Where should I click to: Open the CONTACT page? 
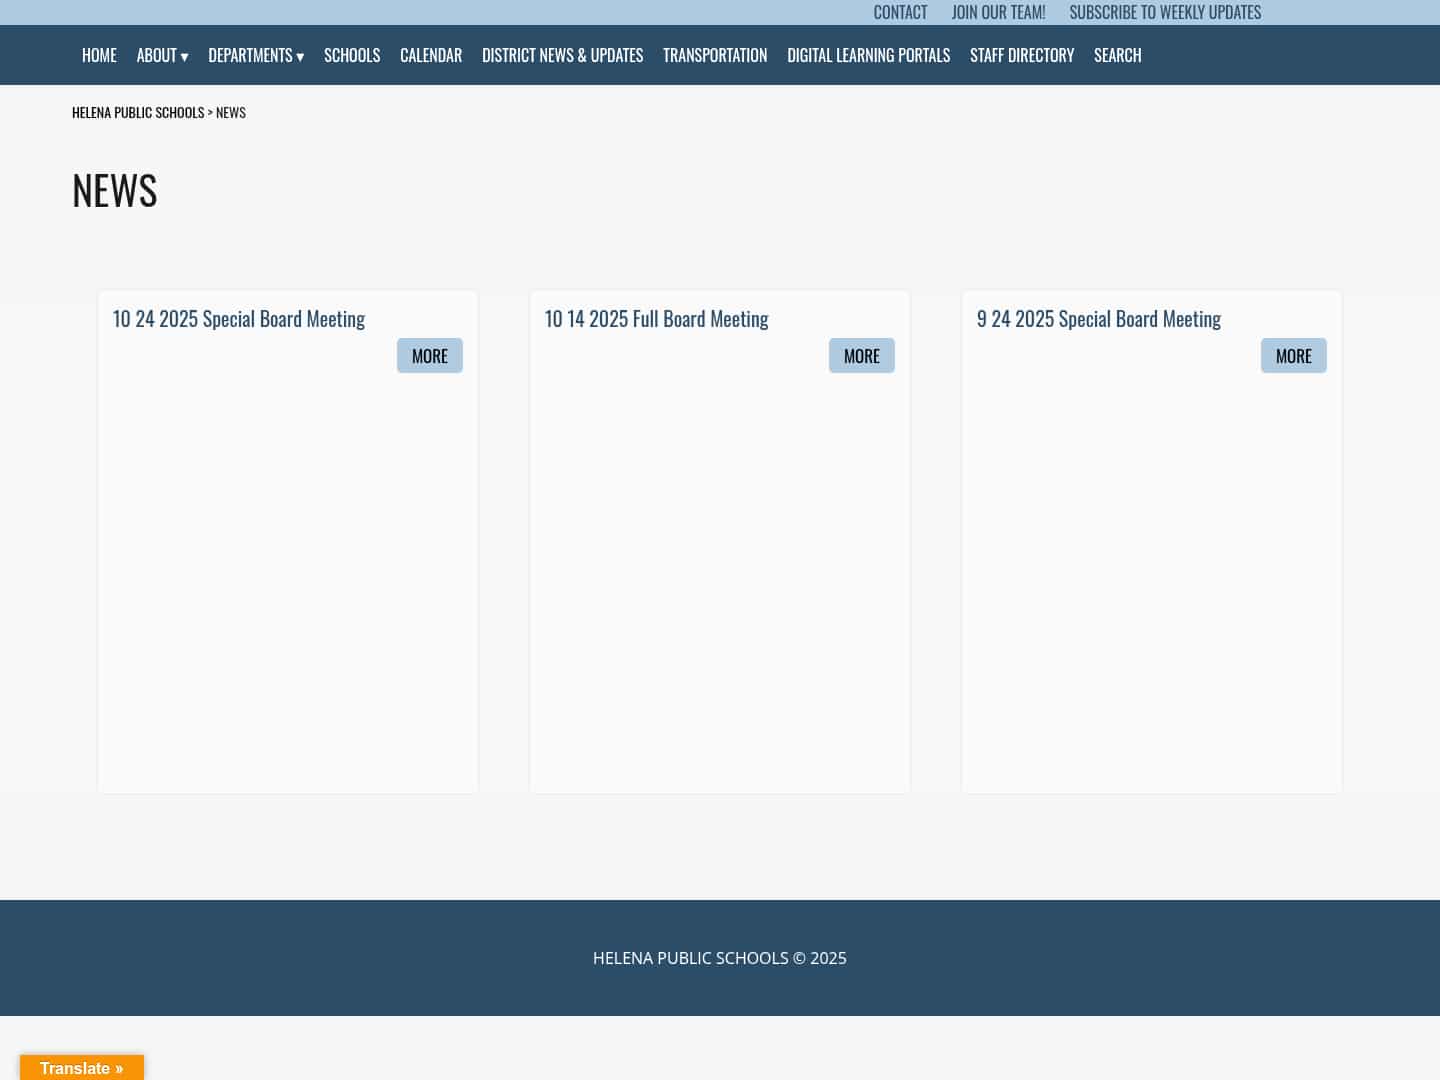point(899,12)
